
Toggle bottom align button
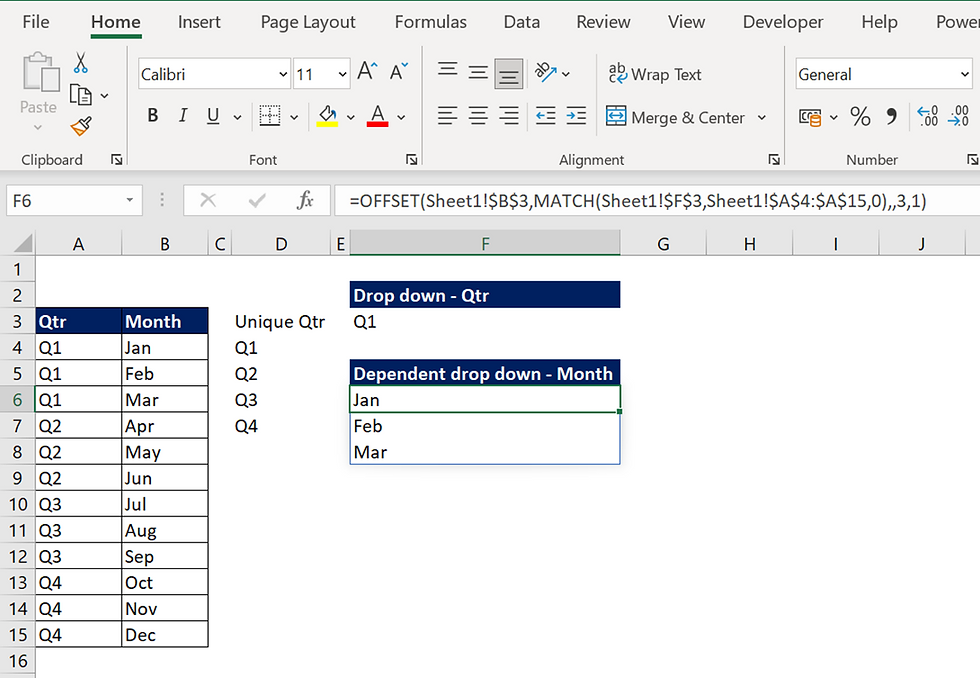509,74
